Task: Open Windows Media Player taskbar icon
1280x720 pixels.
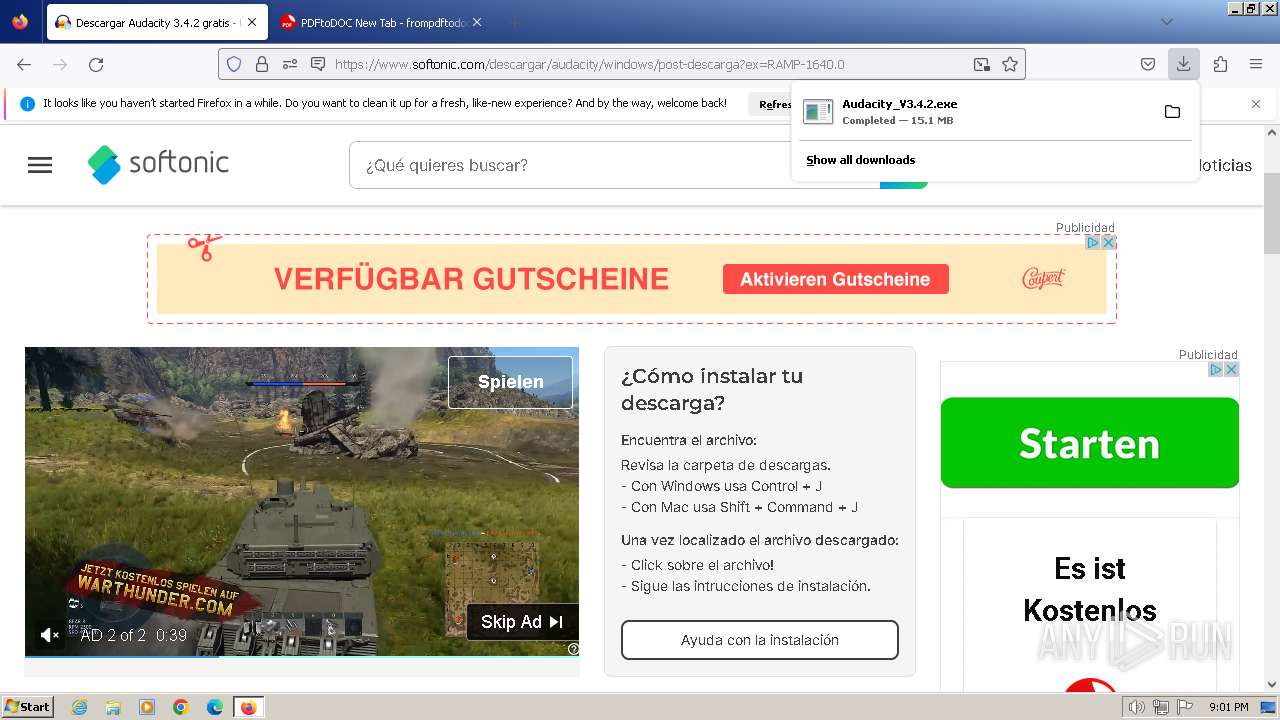Action: pos(147,707)
